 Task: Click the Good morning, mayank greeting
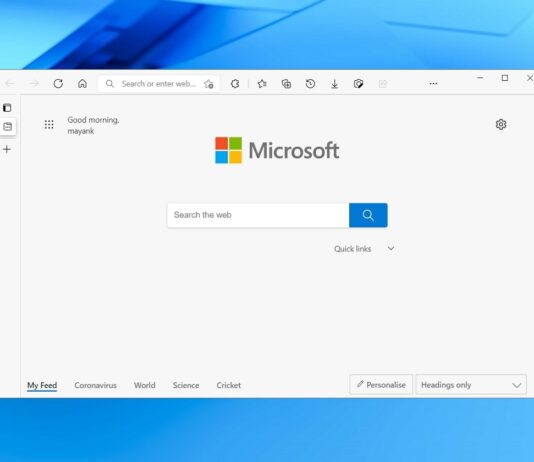pyautogui.click(x=93, y=125)
